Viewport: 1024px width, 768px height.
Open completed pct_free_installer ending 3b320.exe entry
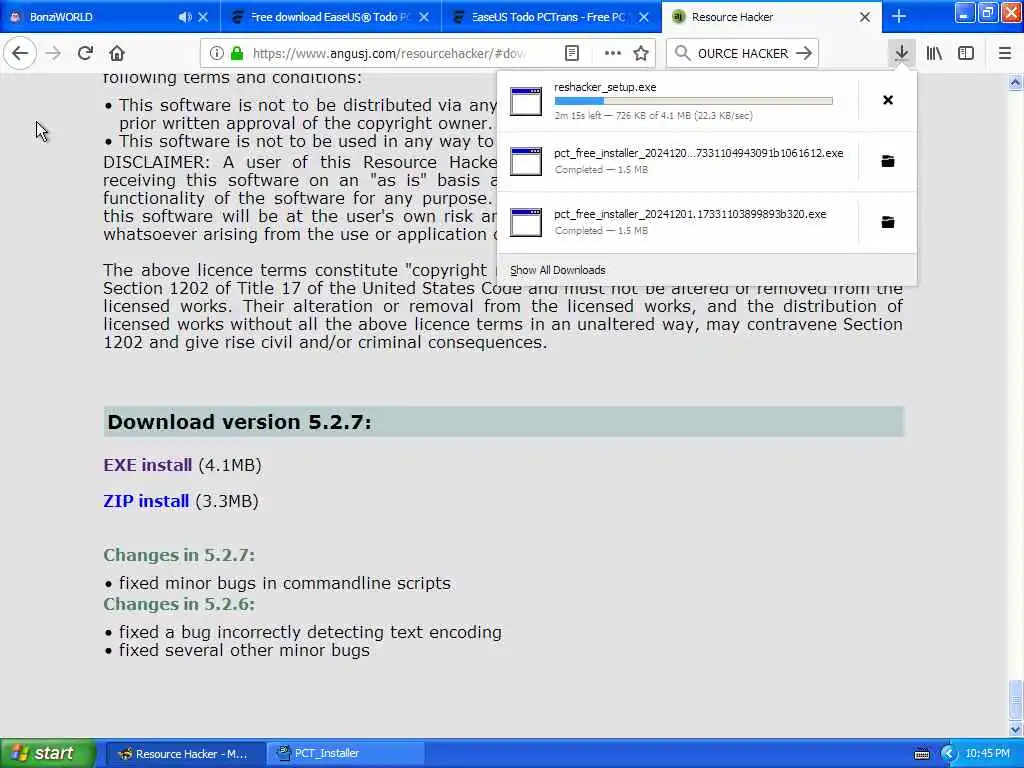[677, 222]
